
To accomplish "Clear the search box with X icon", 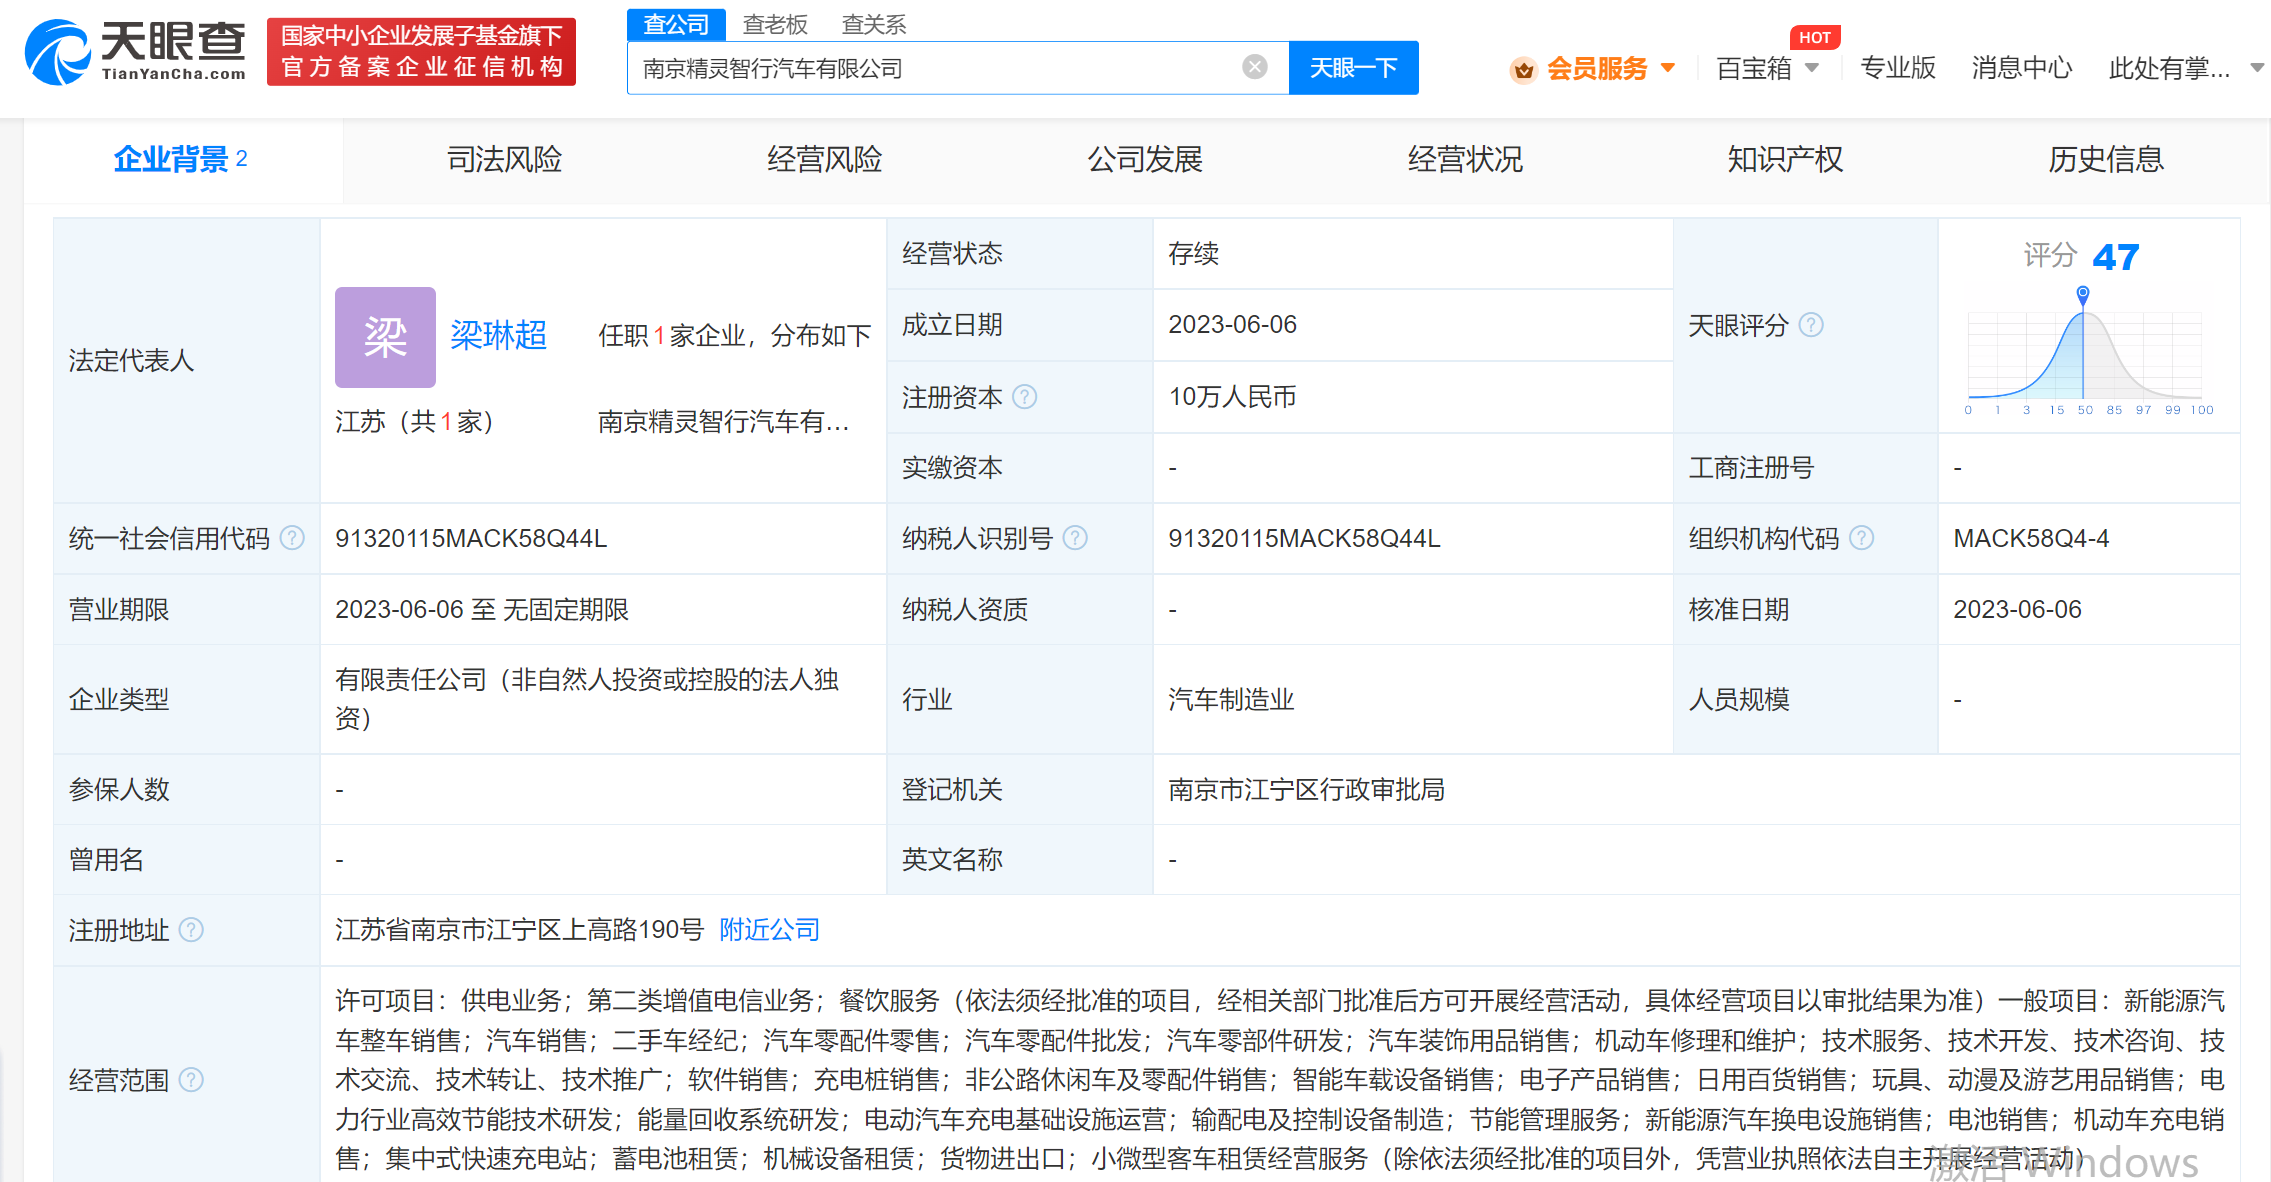I will 1254,67.
